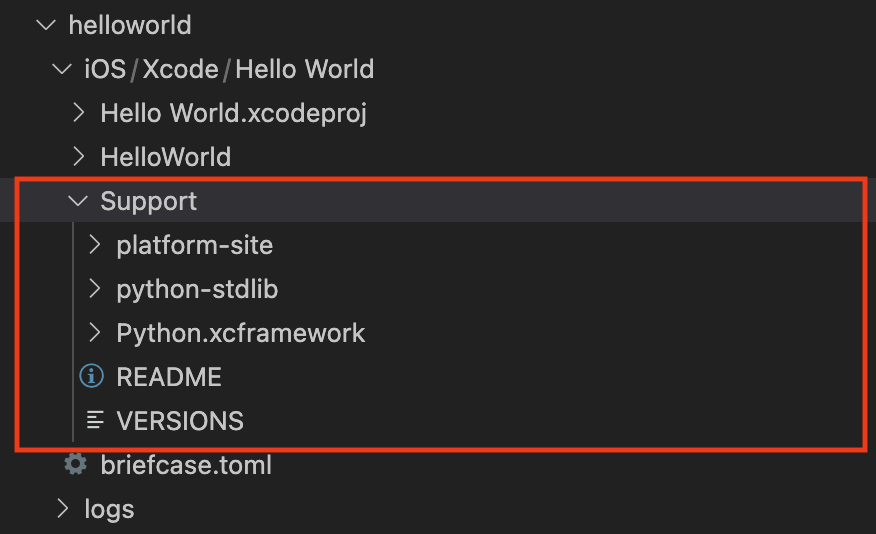
Task: Open the briefcase.toml file
Action: click(x=186, y=465)
